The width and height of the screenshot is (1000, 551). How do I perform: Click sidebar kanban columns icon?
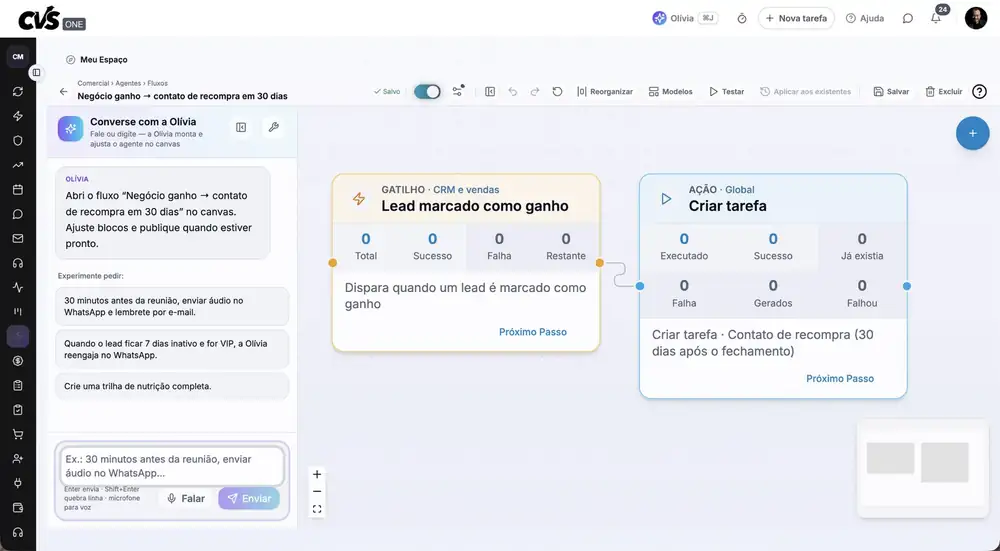[x=18, y=312]
